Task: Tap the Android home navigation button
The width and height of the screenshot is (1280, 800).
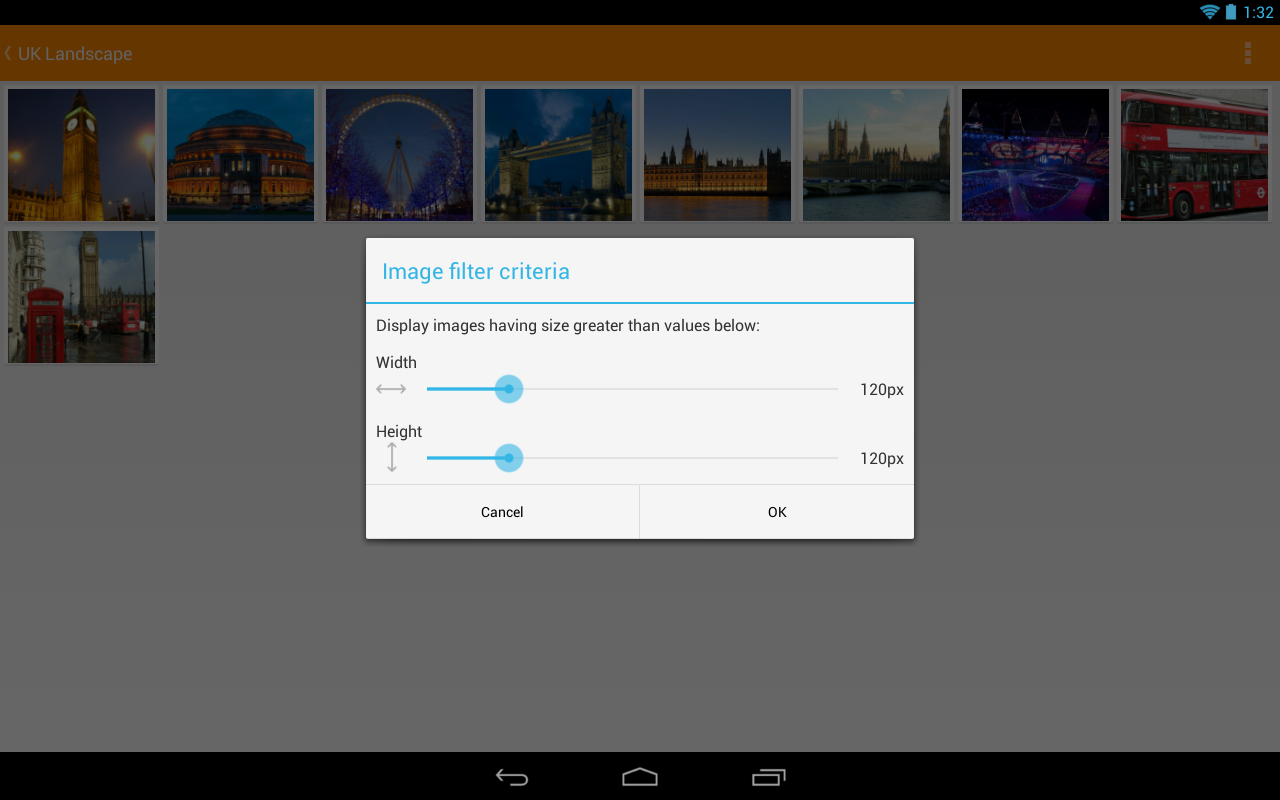Action: [x=640, y=777]
